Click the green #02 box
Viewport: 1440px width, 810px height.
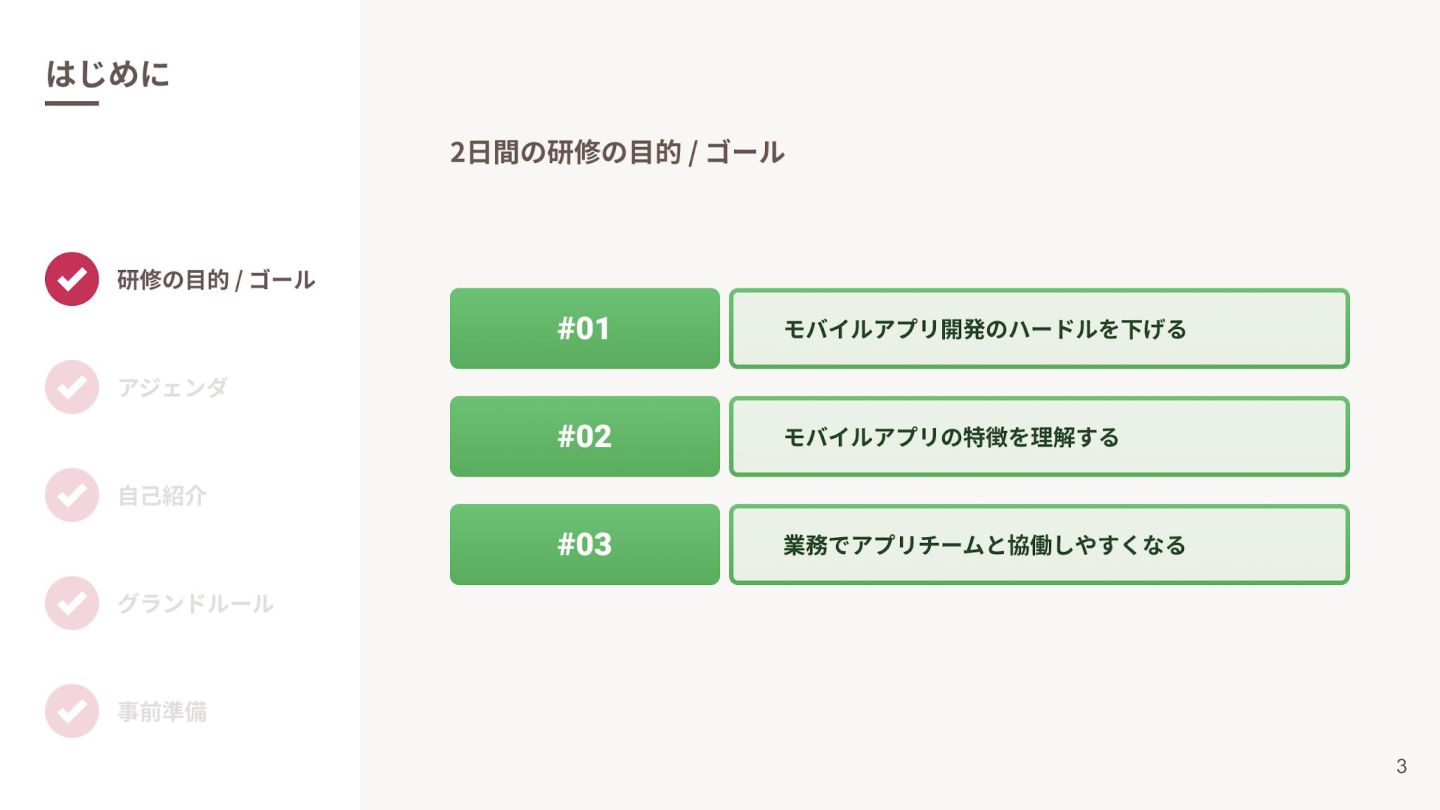585,436
